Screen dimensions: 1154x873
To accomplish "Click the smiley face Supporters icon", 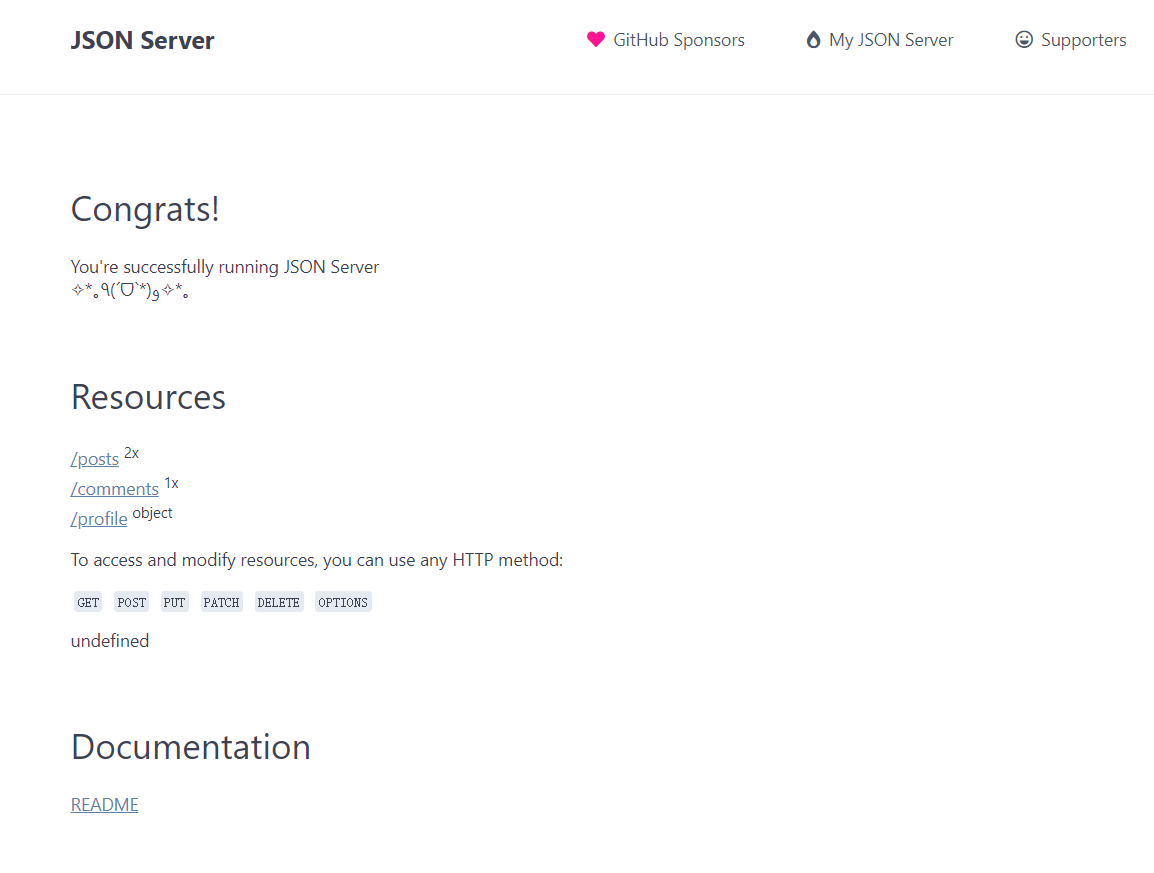I will click(1024, 40).
